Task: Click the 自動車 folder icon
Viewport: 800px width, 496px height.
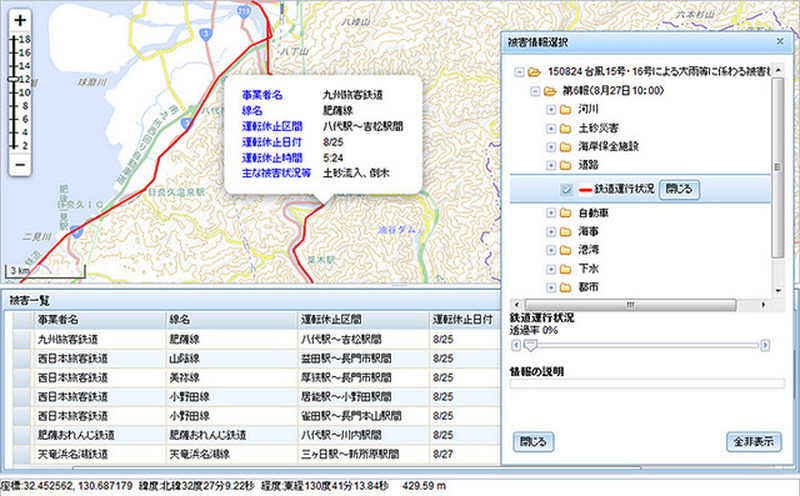Action: click(567, 213)
